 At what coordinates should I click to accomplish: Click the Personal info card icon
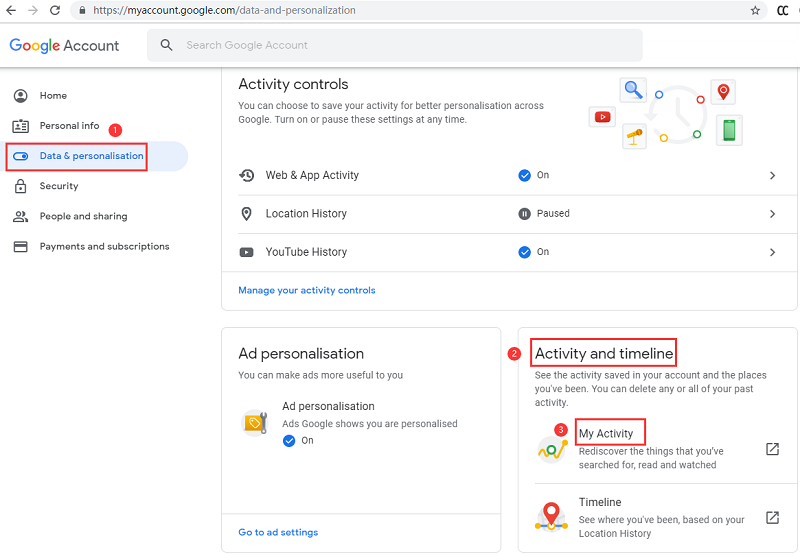click(20, 126)
